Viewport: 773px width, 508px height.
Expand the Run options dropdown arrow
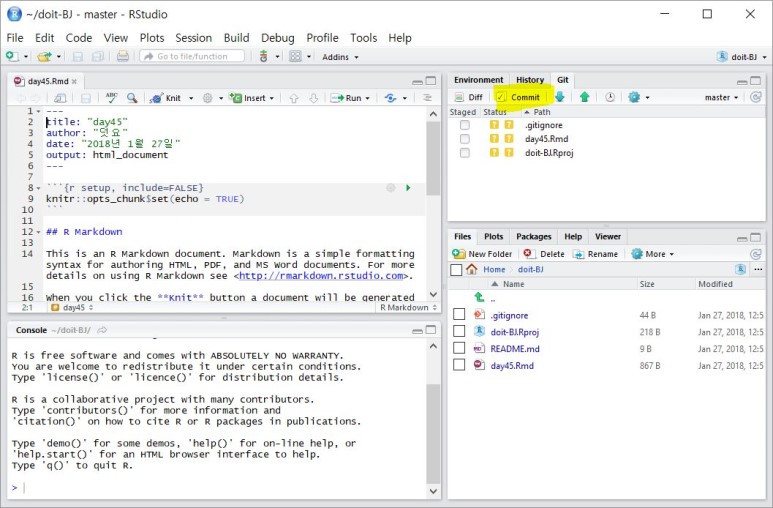pyautogui.click(x=368, y=98)
